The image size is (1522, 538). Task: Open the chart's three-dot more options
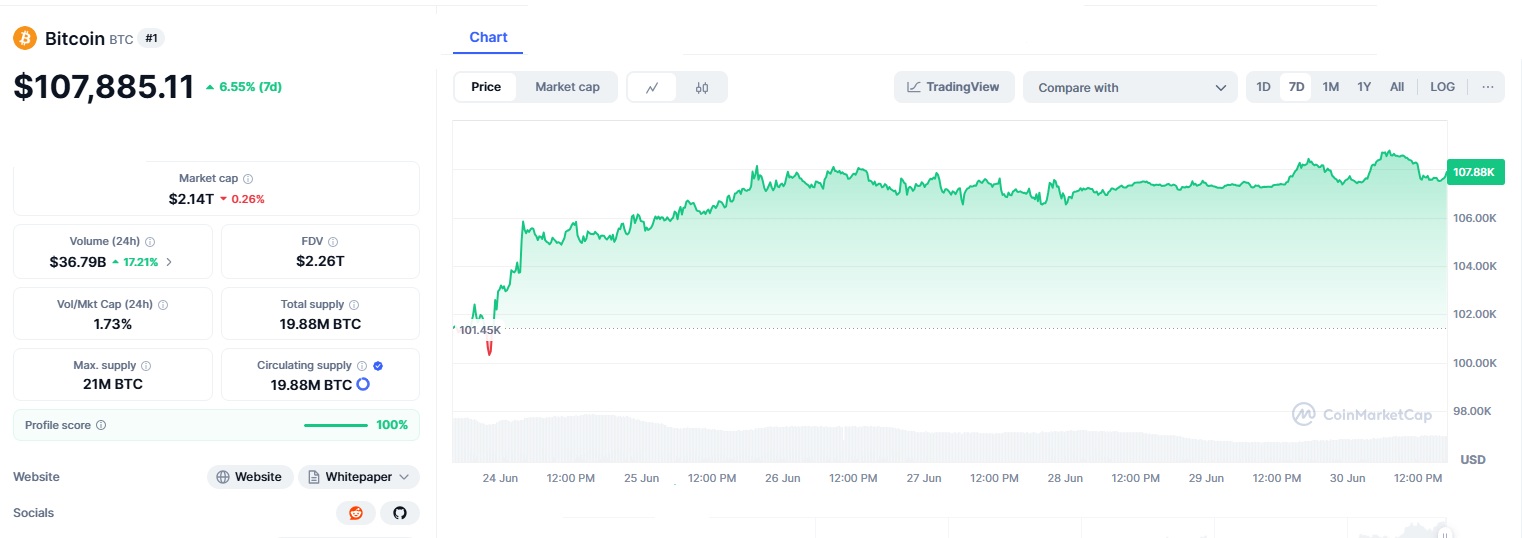coord(1487,87)
